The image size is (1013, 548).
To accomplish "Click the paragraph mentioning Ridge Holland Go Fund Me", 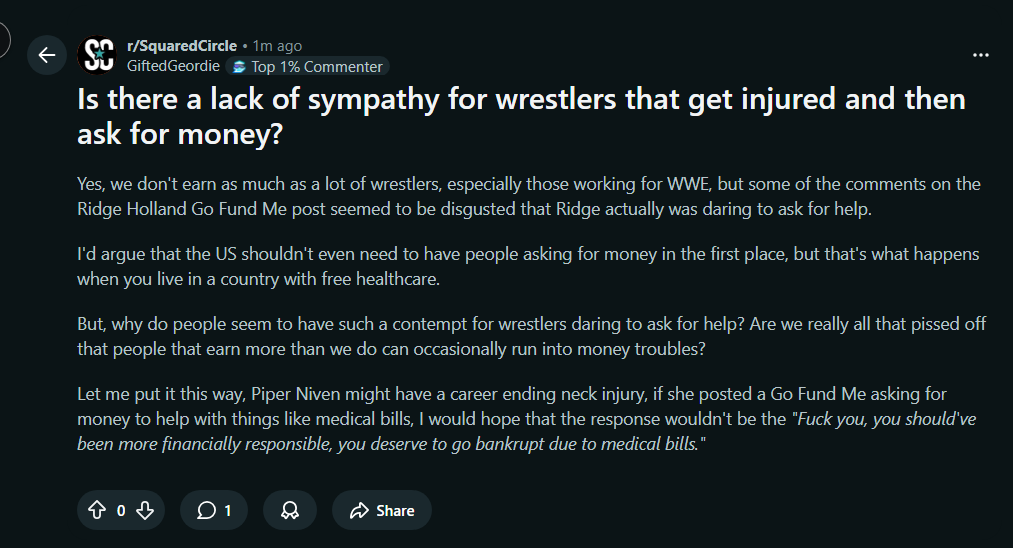I will (528, 197).
